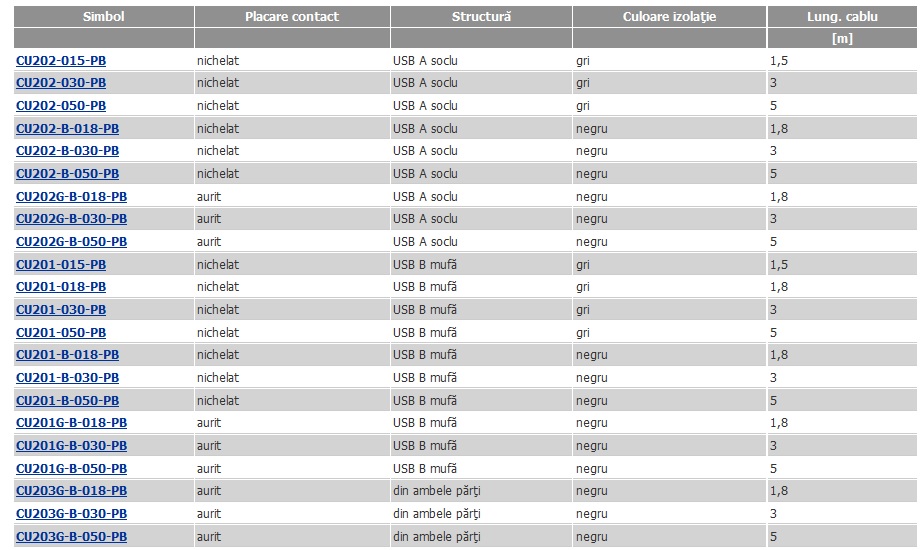
Task: Click the Placare contact column header
Action: (292, 16)
